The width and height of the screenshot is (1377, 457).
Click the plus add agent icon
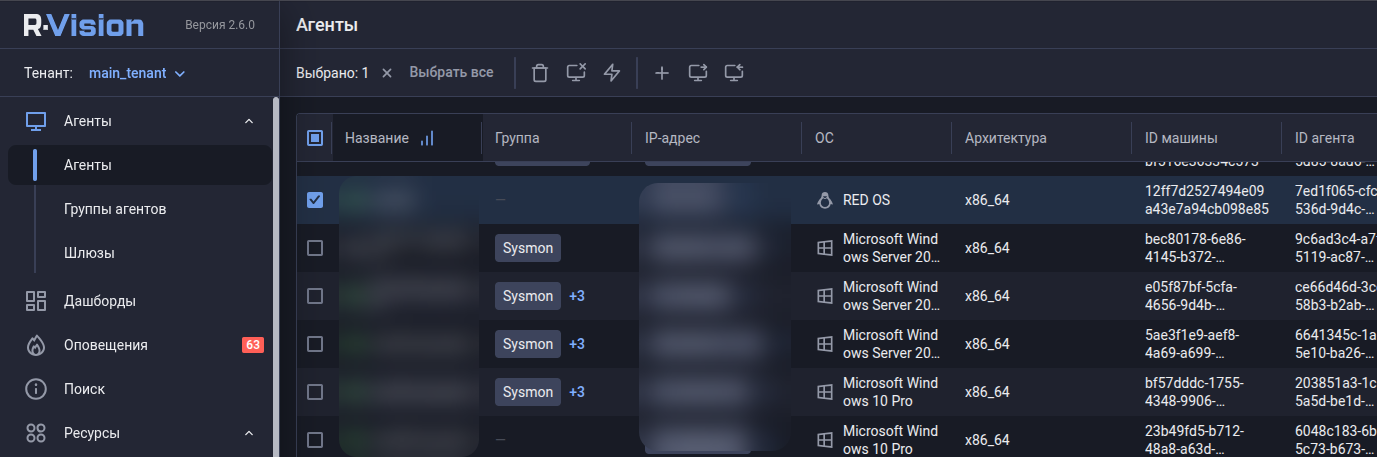tap(661, 73)
